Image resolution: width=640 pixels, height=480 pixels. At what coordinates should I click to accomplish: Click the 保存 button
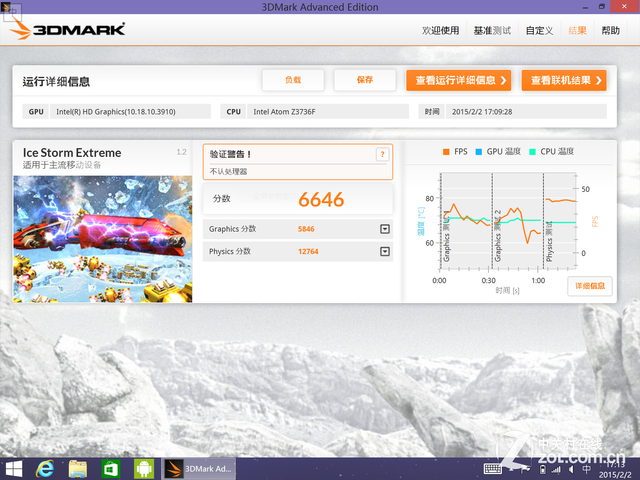click(365, 80)
